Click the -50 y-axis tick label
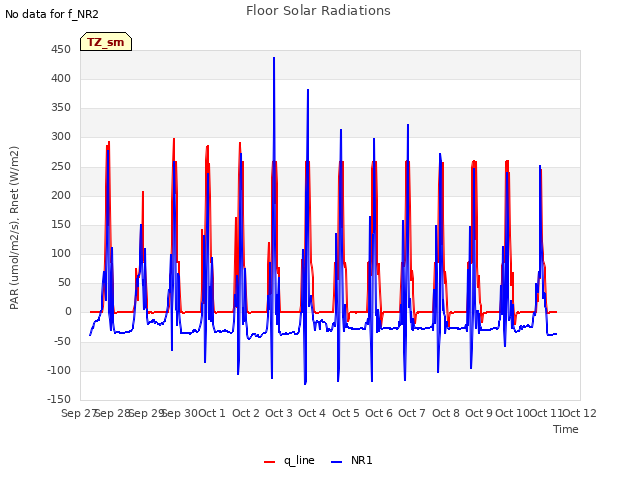The height and width of the screenshot is (480, 640). click(62, 341)
